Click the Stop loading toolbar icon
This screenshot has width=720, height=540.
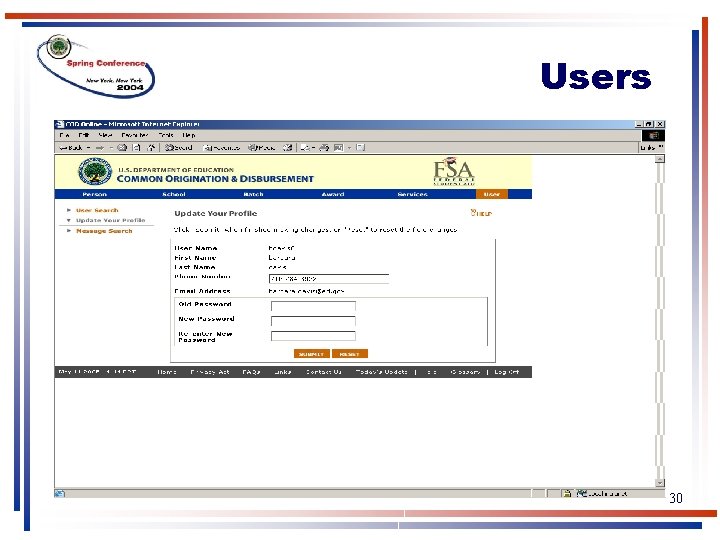[122, 148]
